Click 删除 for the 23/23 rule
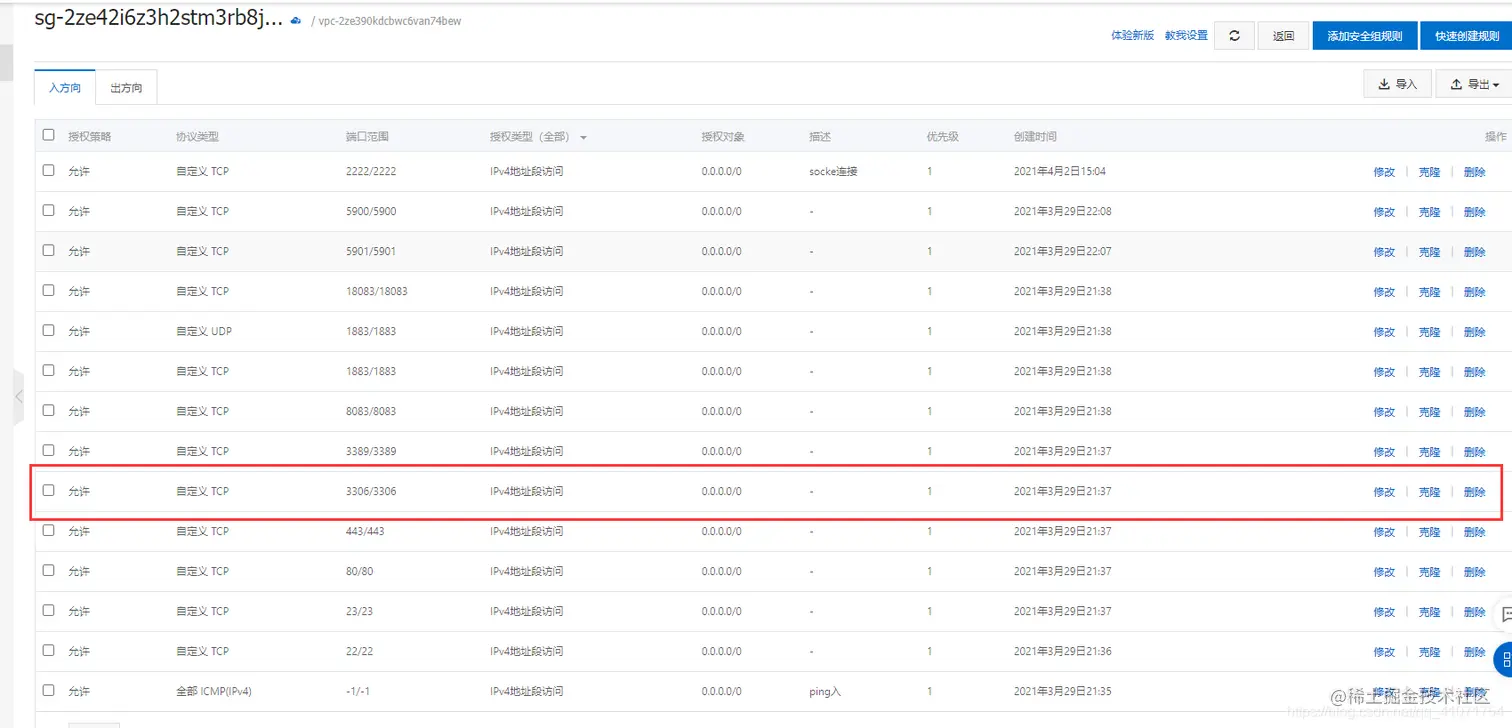Screen dimensions: 1512x728 [1474, 612]
